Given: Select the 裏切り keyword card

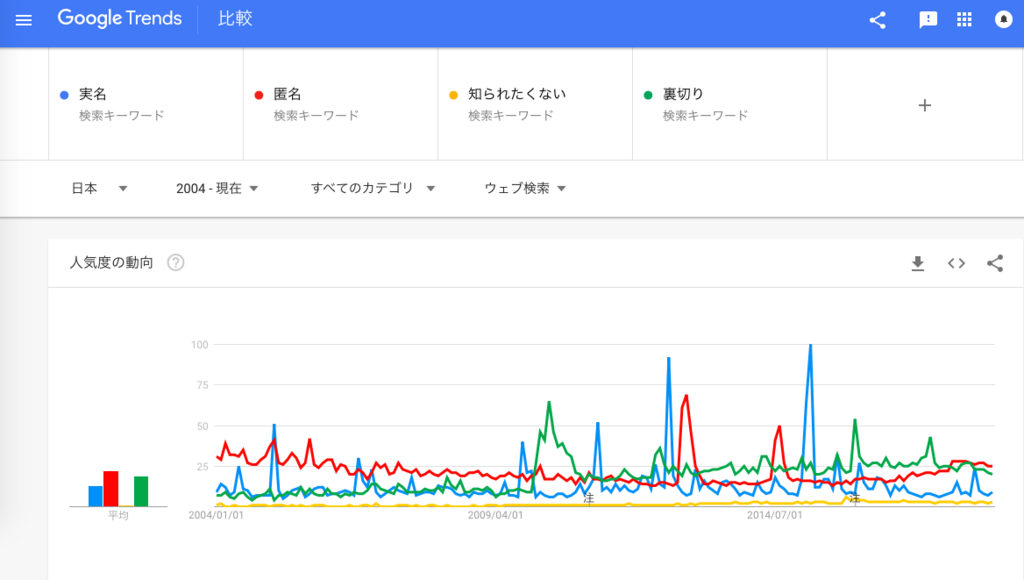Looking at the screenshot, I should coord(729,103).
